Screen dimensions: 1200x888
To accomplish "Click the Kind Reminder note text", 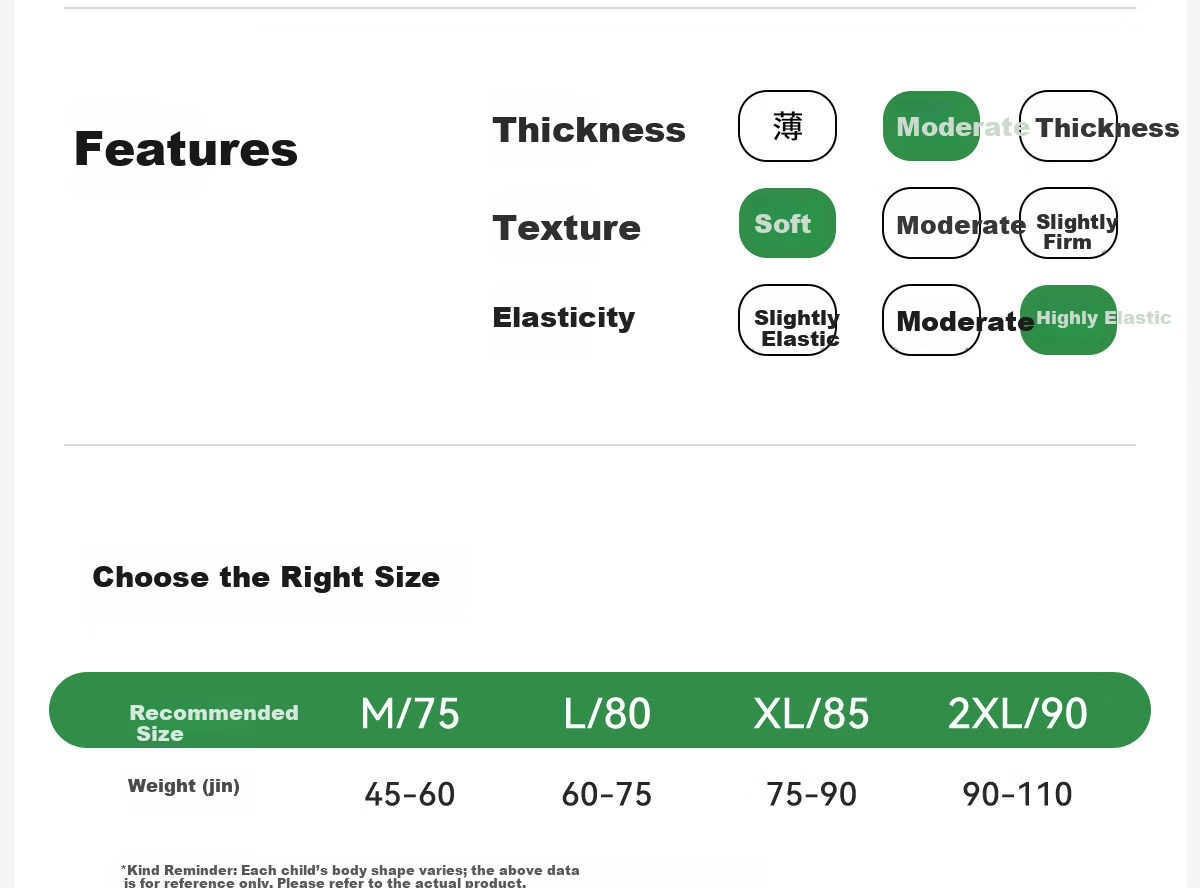I will (x=350, y=877).
